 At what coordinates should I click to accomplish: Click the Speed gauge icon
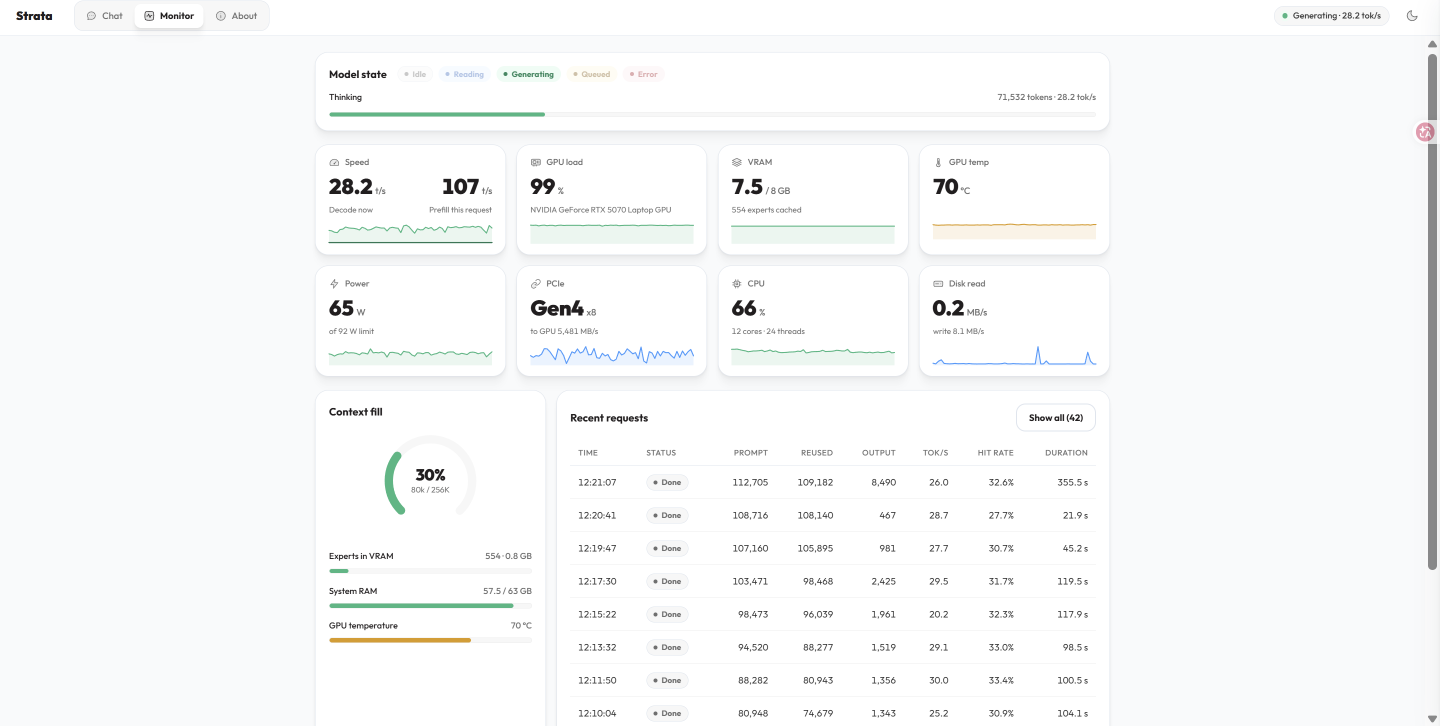334,162
